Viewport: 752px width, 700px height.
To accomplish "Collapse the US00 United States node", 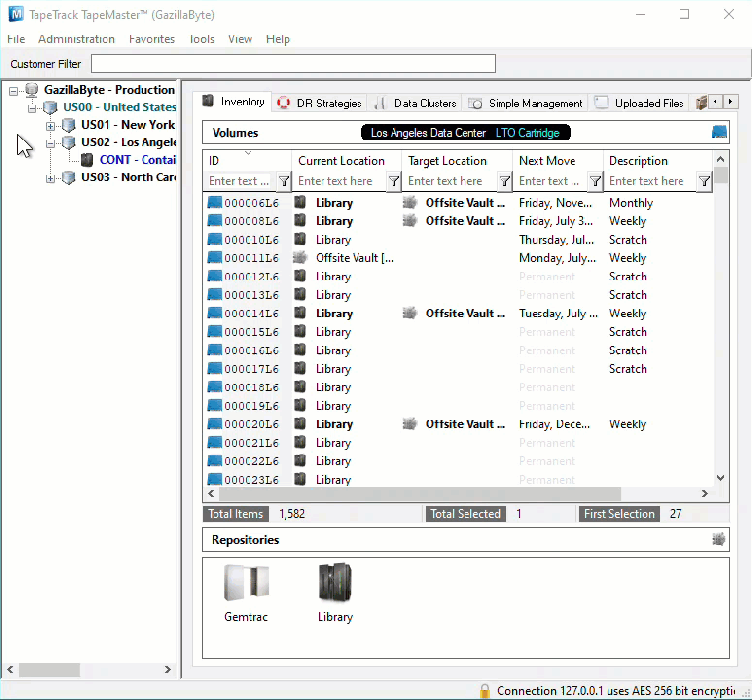I will tap(32, 108).
